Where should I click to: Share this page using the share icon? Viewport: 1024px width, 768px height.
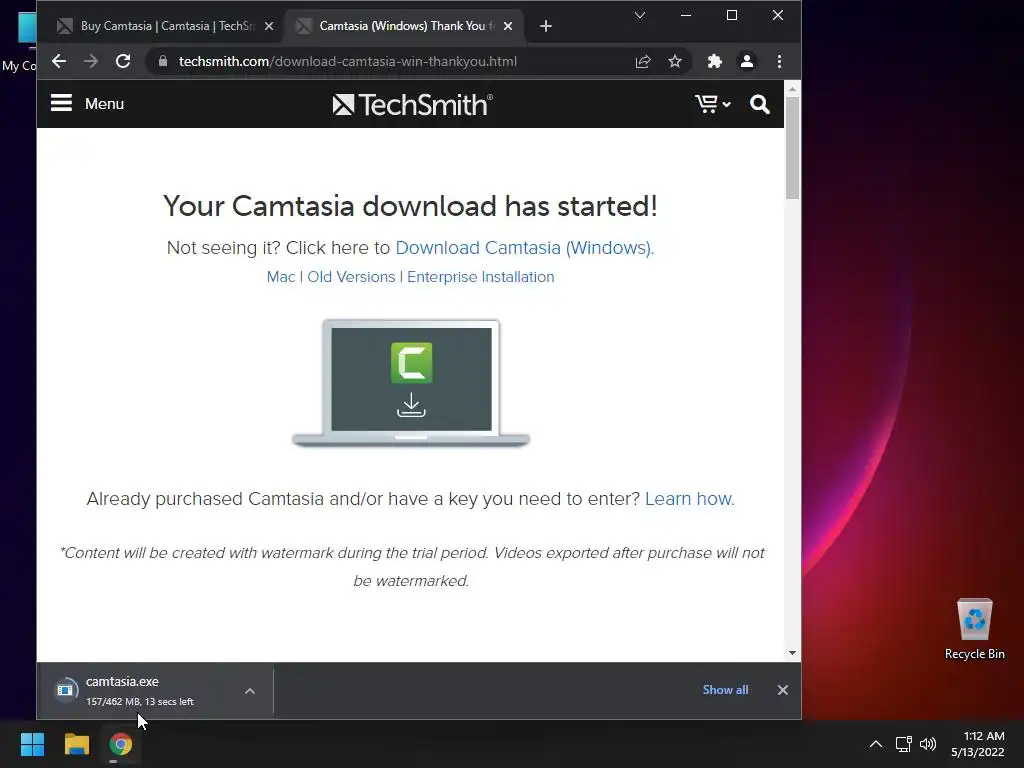click(643, 61)
